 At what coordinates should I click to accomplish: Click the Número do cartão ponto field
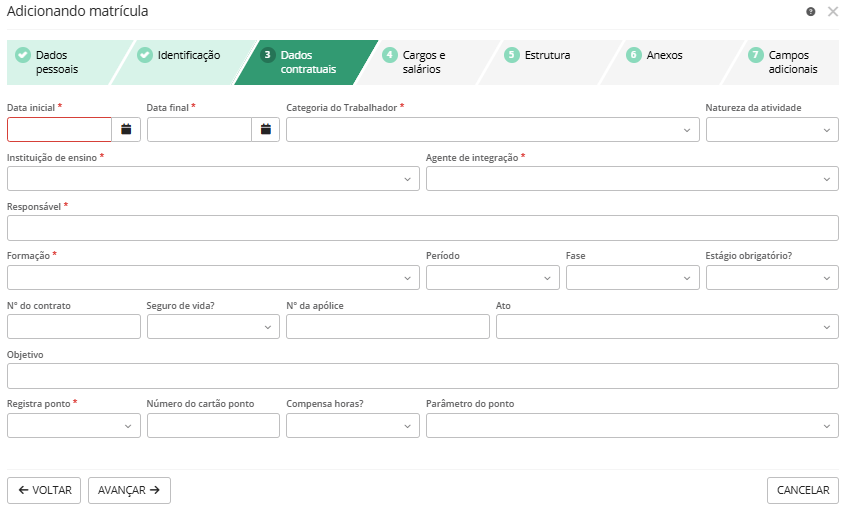(x=213, y=426)
